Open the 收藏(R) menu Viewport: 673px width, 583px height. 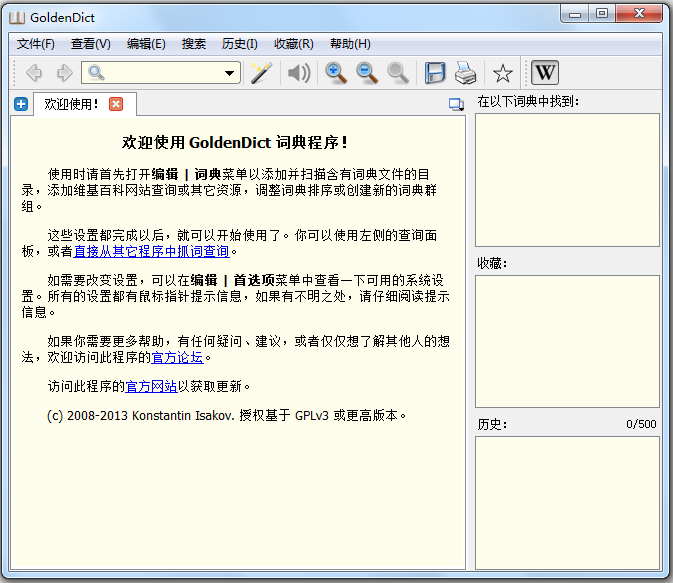[294, 44]
